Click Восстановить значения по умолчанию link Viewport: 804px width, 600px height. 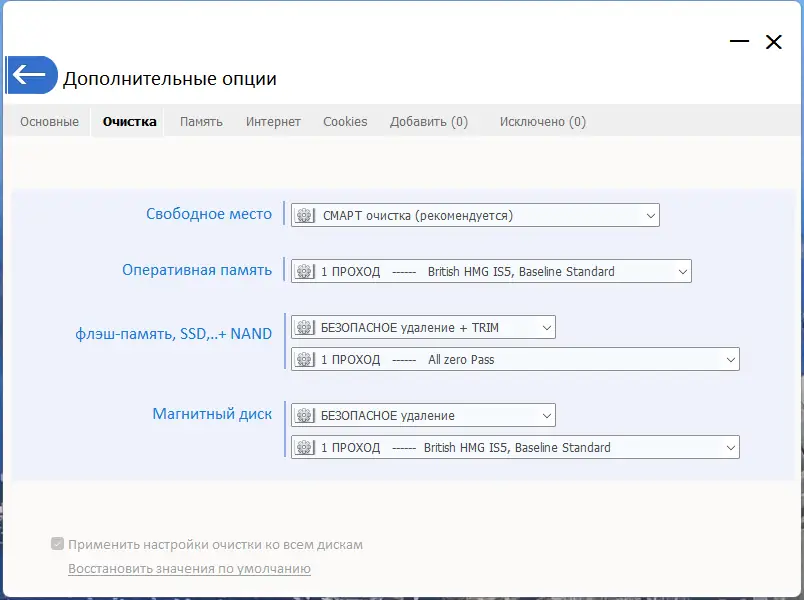pos(189,569)
